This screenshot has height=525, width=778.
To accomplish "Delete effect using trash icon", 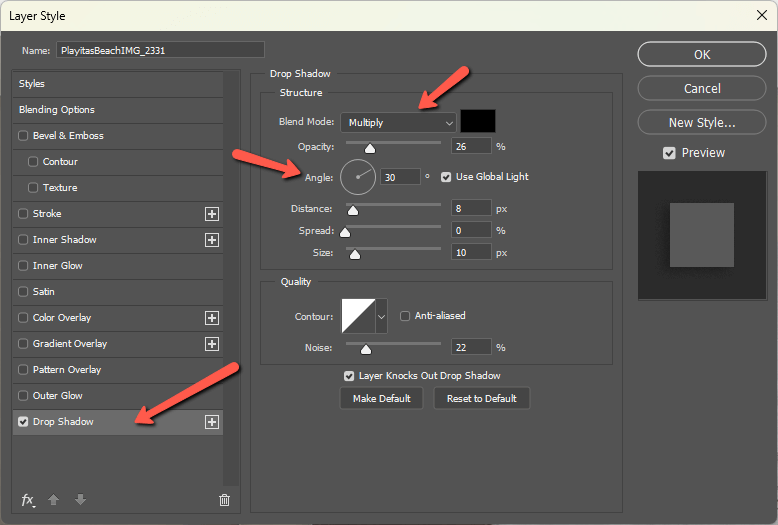I will tap(224, 500).
